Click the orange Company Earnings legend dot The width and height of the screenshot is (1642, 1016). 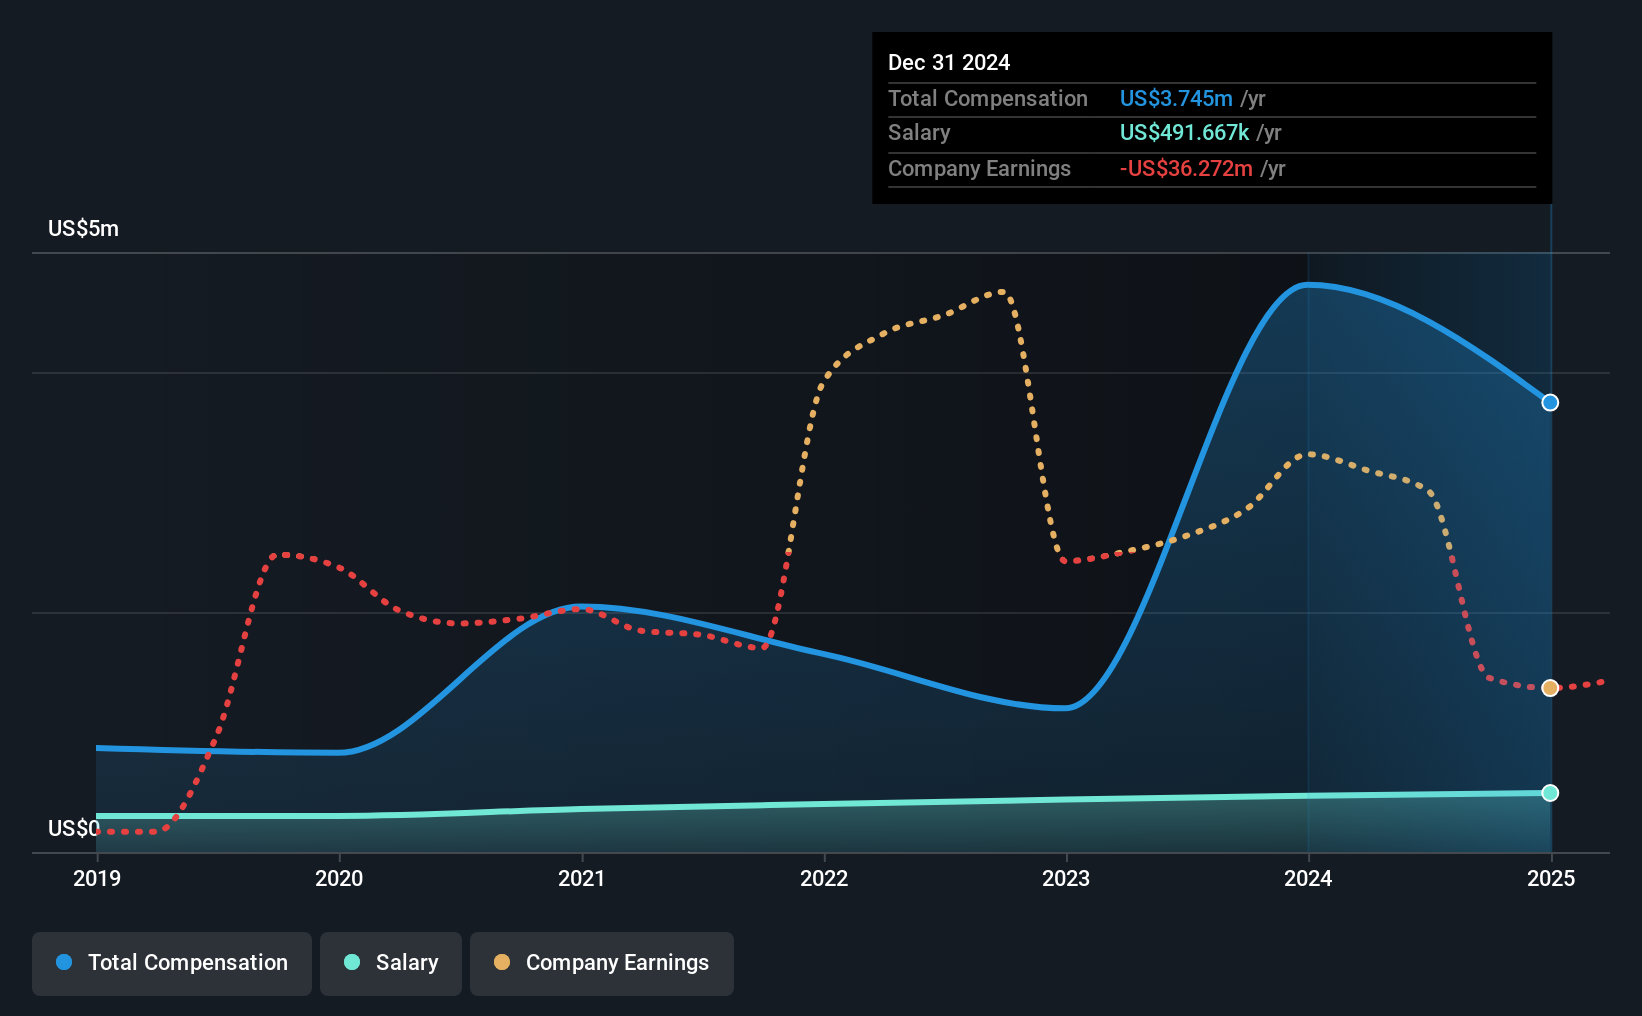click(502, 962)
